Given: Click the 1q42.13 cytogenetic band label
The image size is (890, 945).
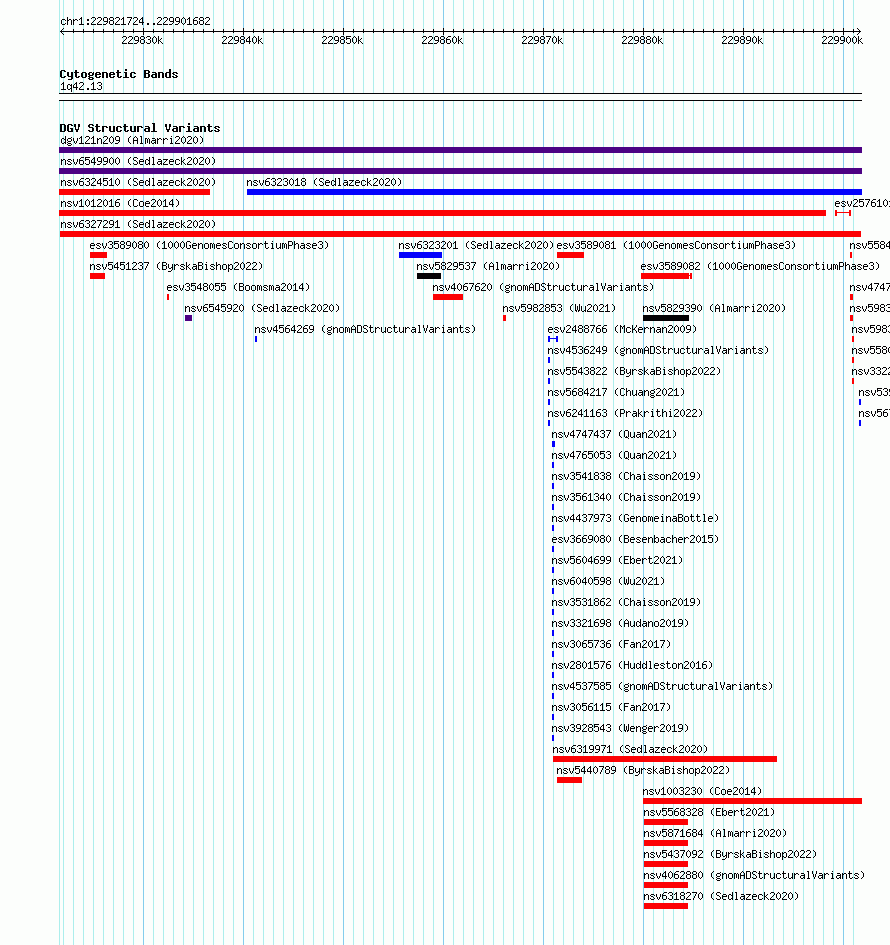Looking at the screenshot, I should [81, 87].
